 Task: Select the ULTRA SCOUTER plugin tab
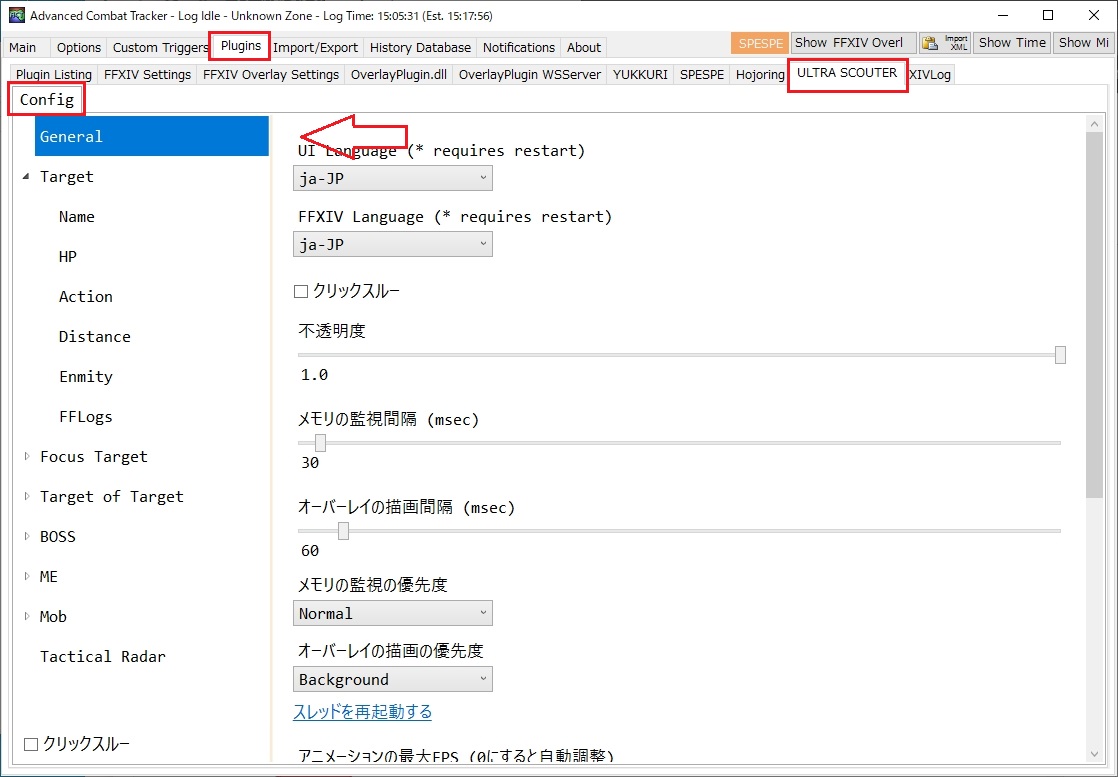[847, 73]
